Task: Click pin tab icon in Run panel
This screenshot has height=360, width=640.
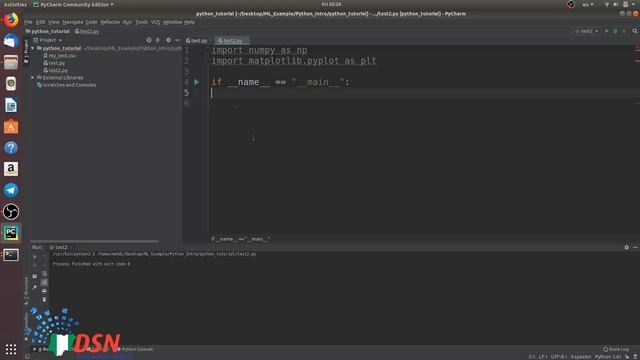Action: (35, 287)
